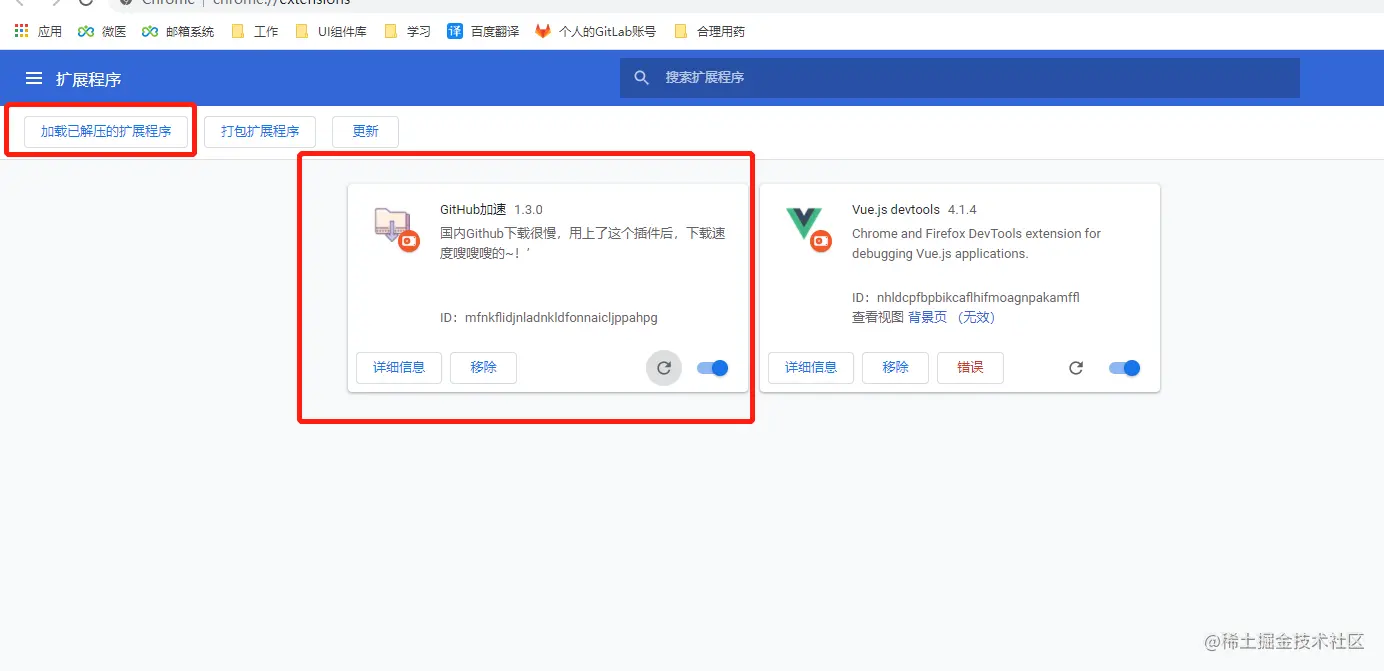
Task: Click the search magnifier icon
Action: click(642, 77)
